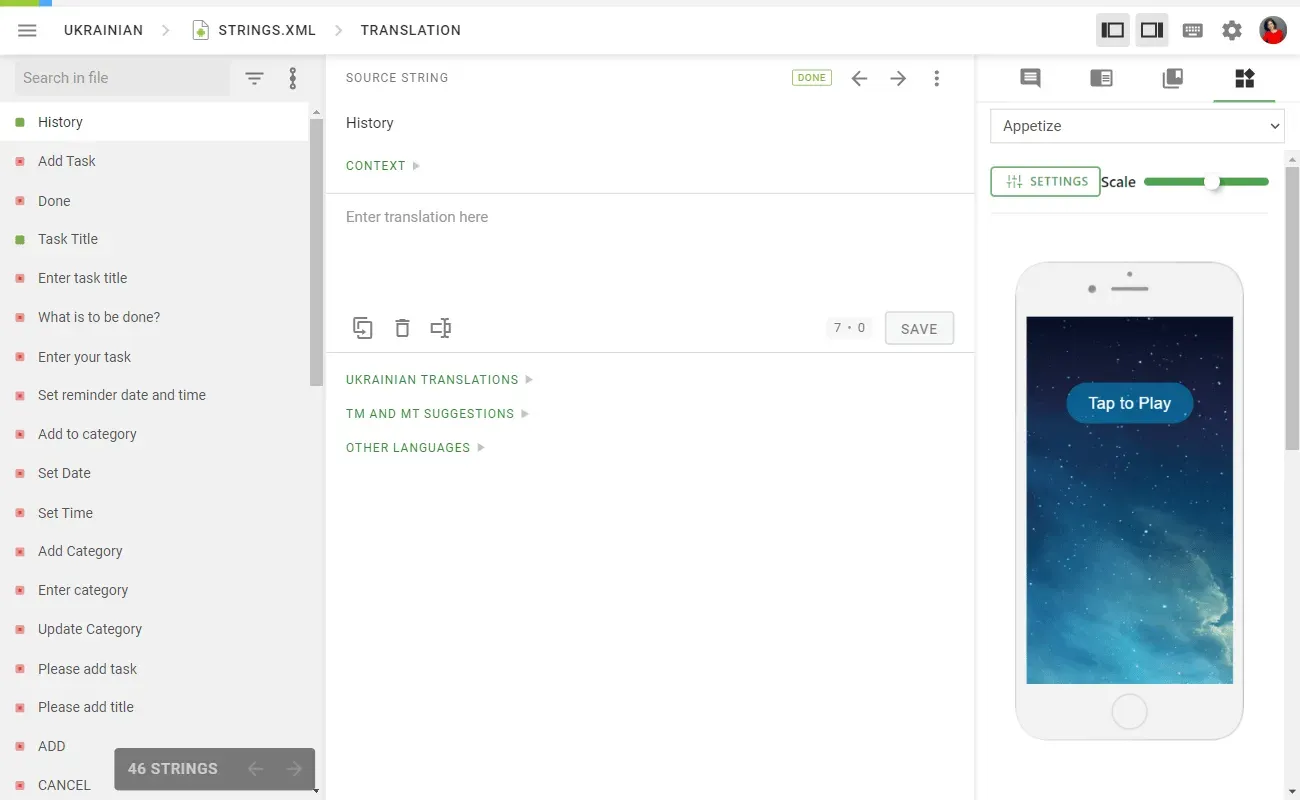This screenshot has height=800, width=1300.
Task: Go to the next string arrow
Action: click(x=898, y=78)
